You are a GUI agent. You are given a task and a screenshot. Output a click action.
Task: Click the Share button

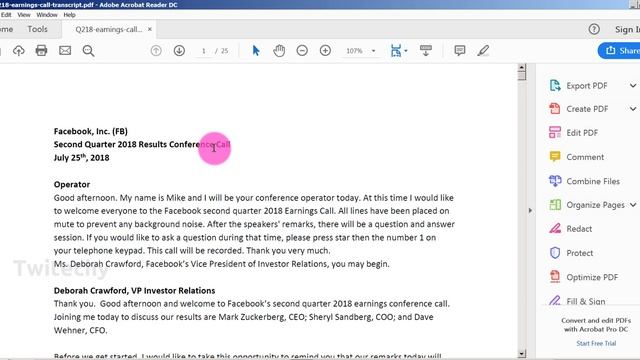[619, 51]
